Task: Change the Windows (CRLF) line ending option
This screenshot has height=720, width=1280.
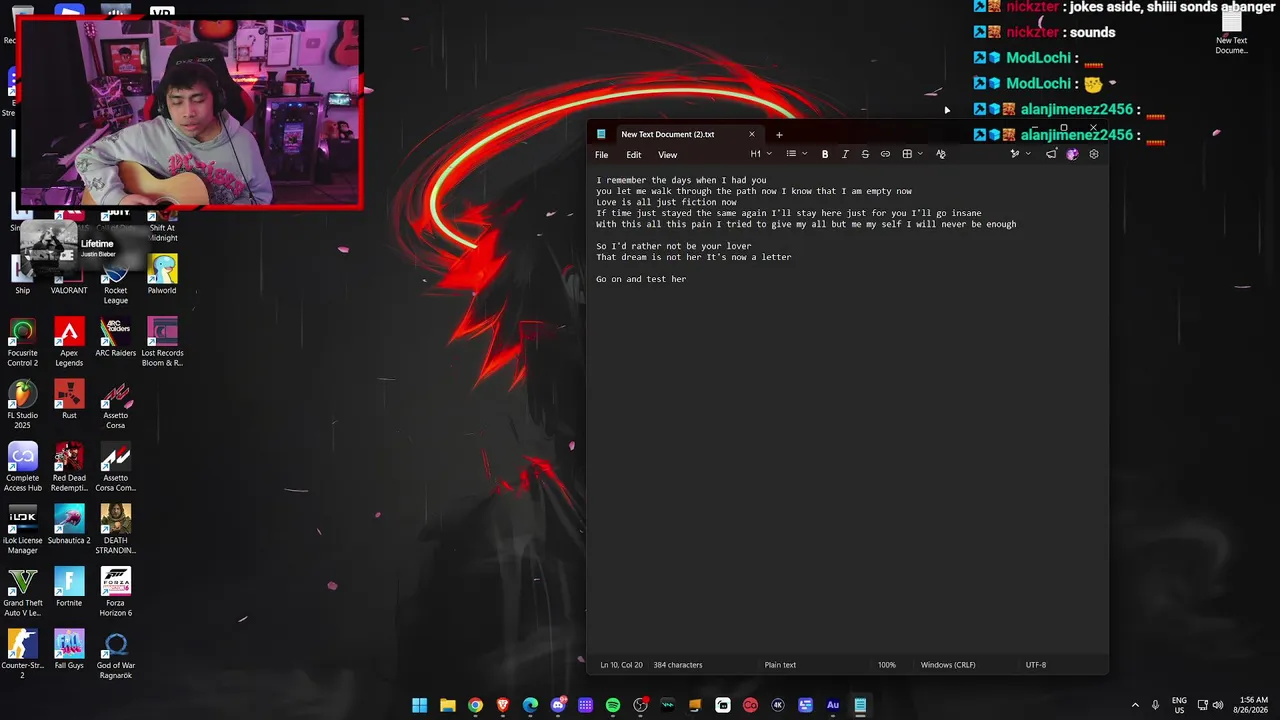Action: [948, 665]
